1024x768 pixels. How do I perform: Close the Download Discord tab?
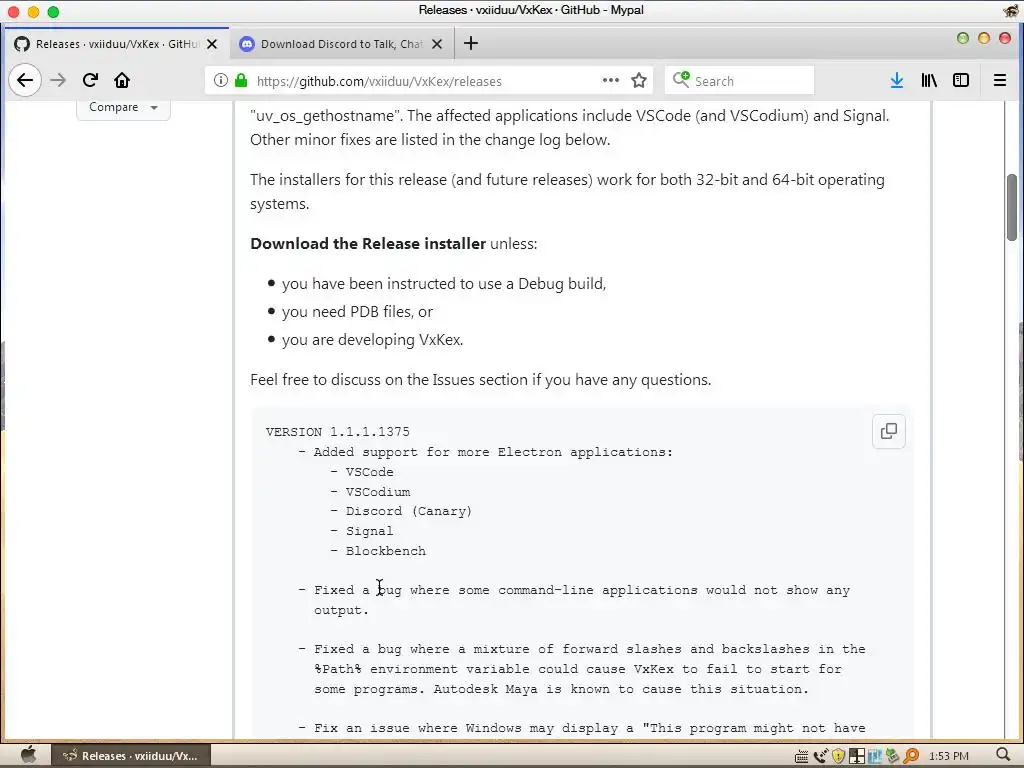[x=437, y=44]
